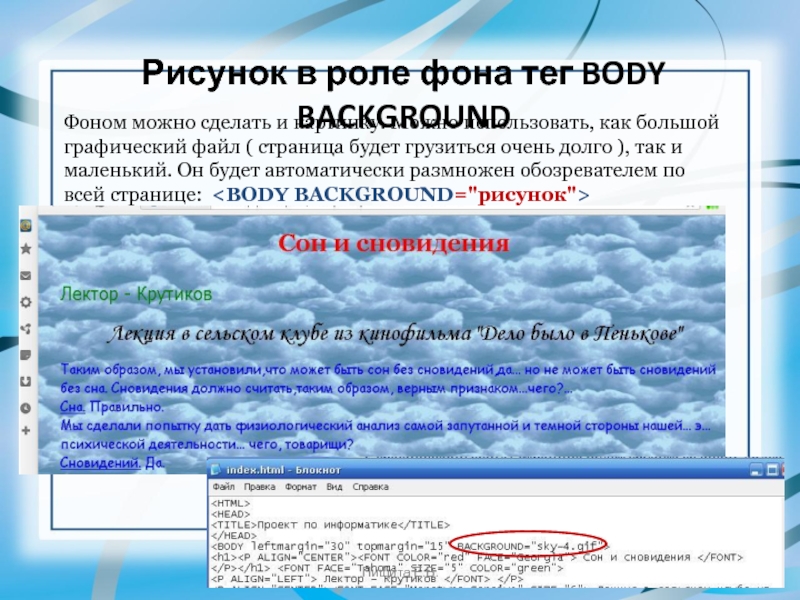Click 'leftmargin="30"' in the BODY tag
This screenshot has width=800, height=600.
[301, 547]
